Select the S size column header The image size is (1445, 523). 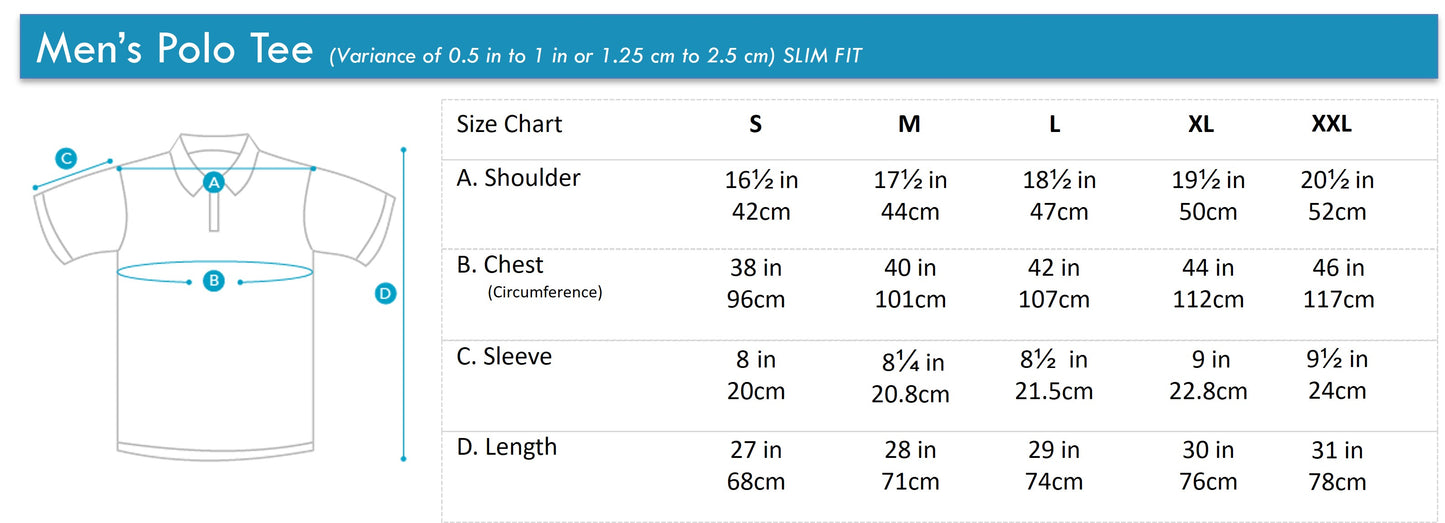756,125
